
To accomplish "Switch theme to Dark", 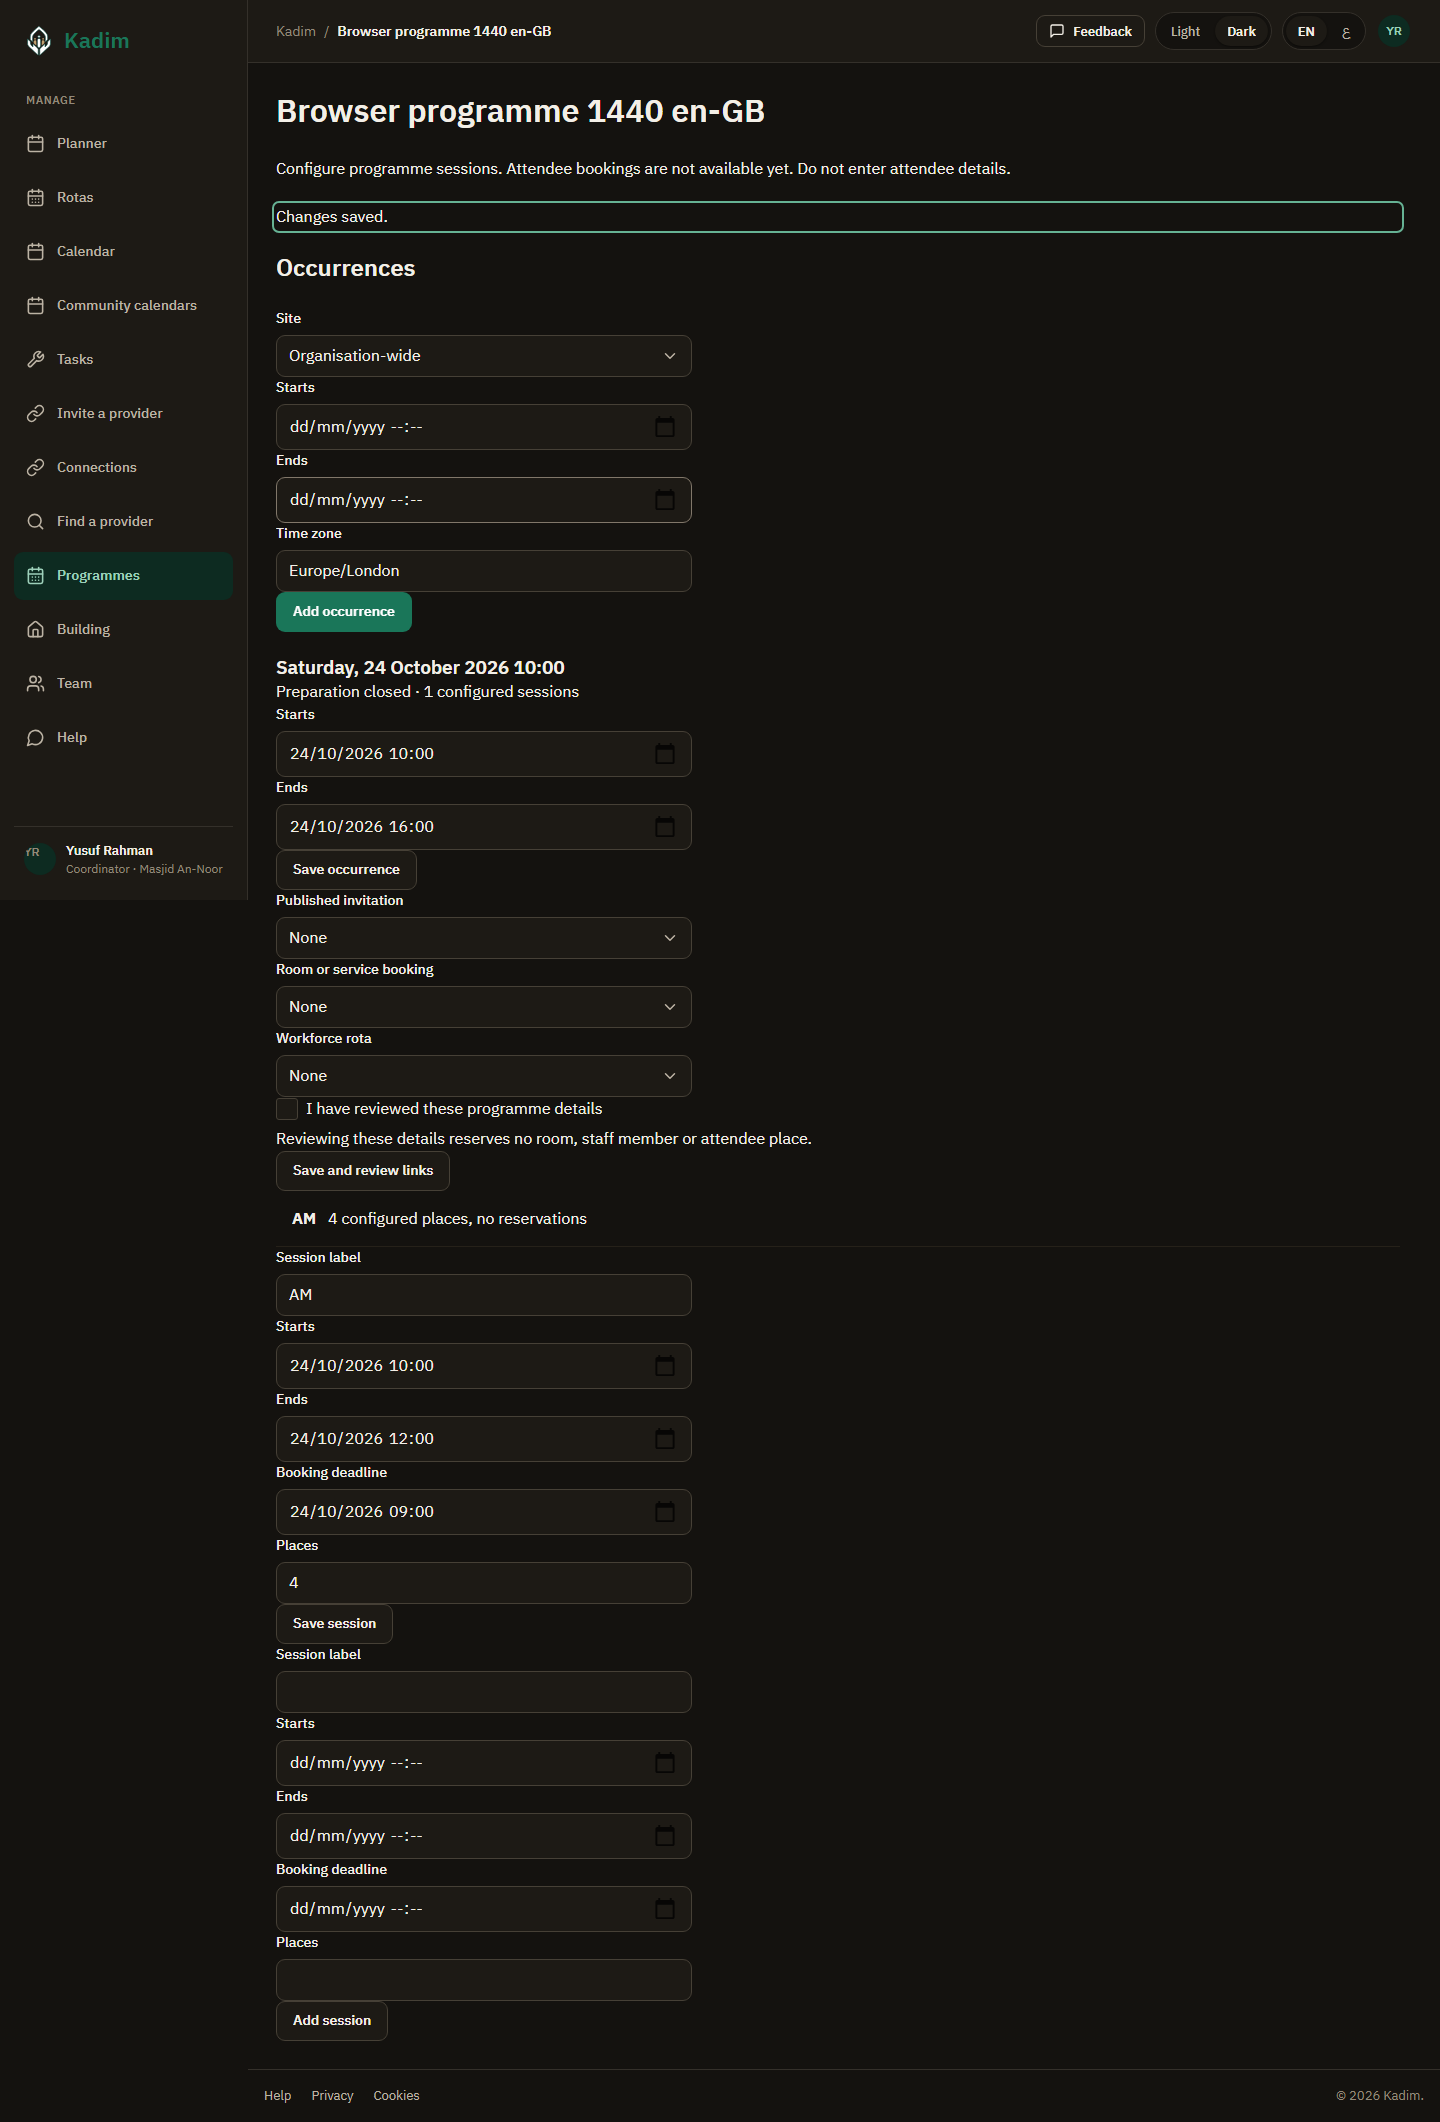I will coord(1241,31).
